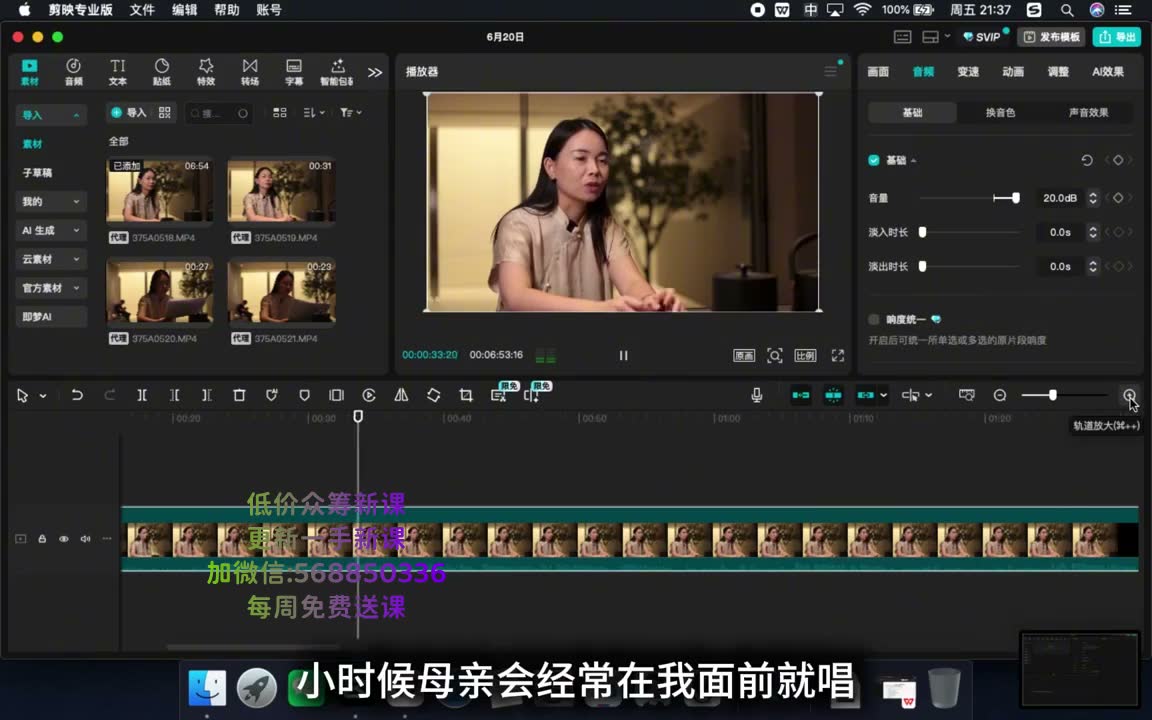Screen dimensions: 1152x720
Task: Expand the AI 生成 sidebar dropdown
Action: [51, 230]
